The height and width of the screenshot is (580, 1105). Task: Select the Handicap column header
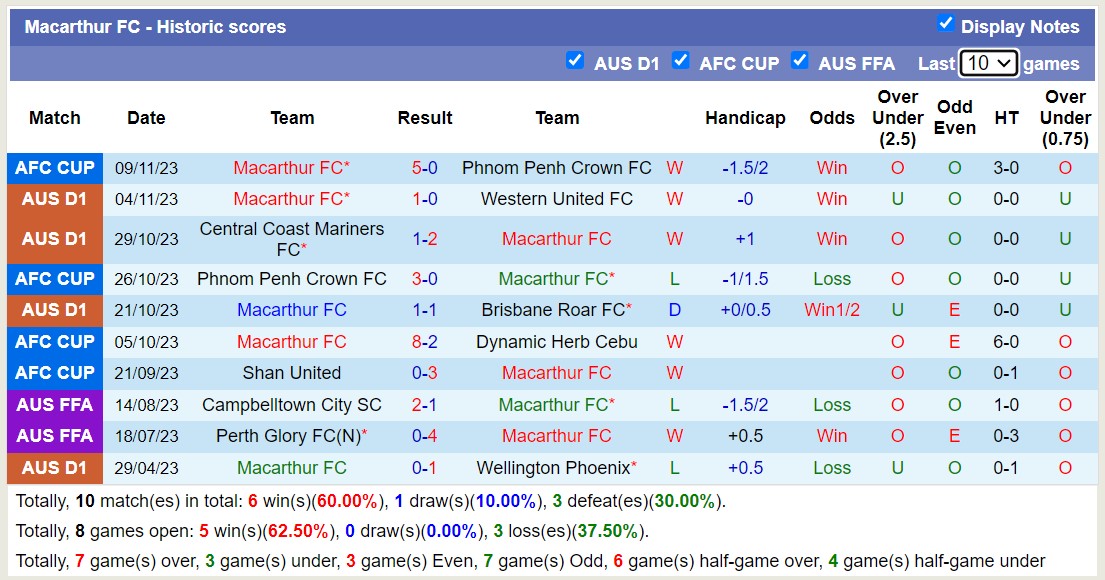746,118
